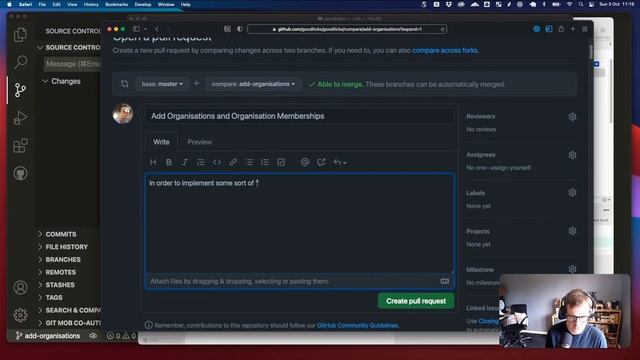Switch to the Write tab
This screenshot has width=640, height=360.
click(161, 142)
